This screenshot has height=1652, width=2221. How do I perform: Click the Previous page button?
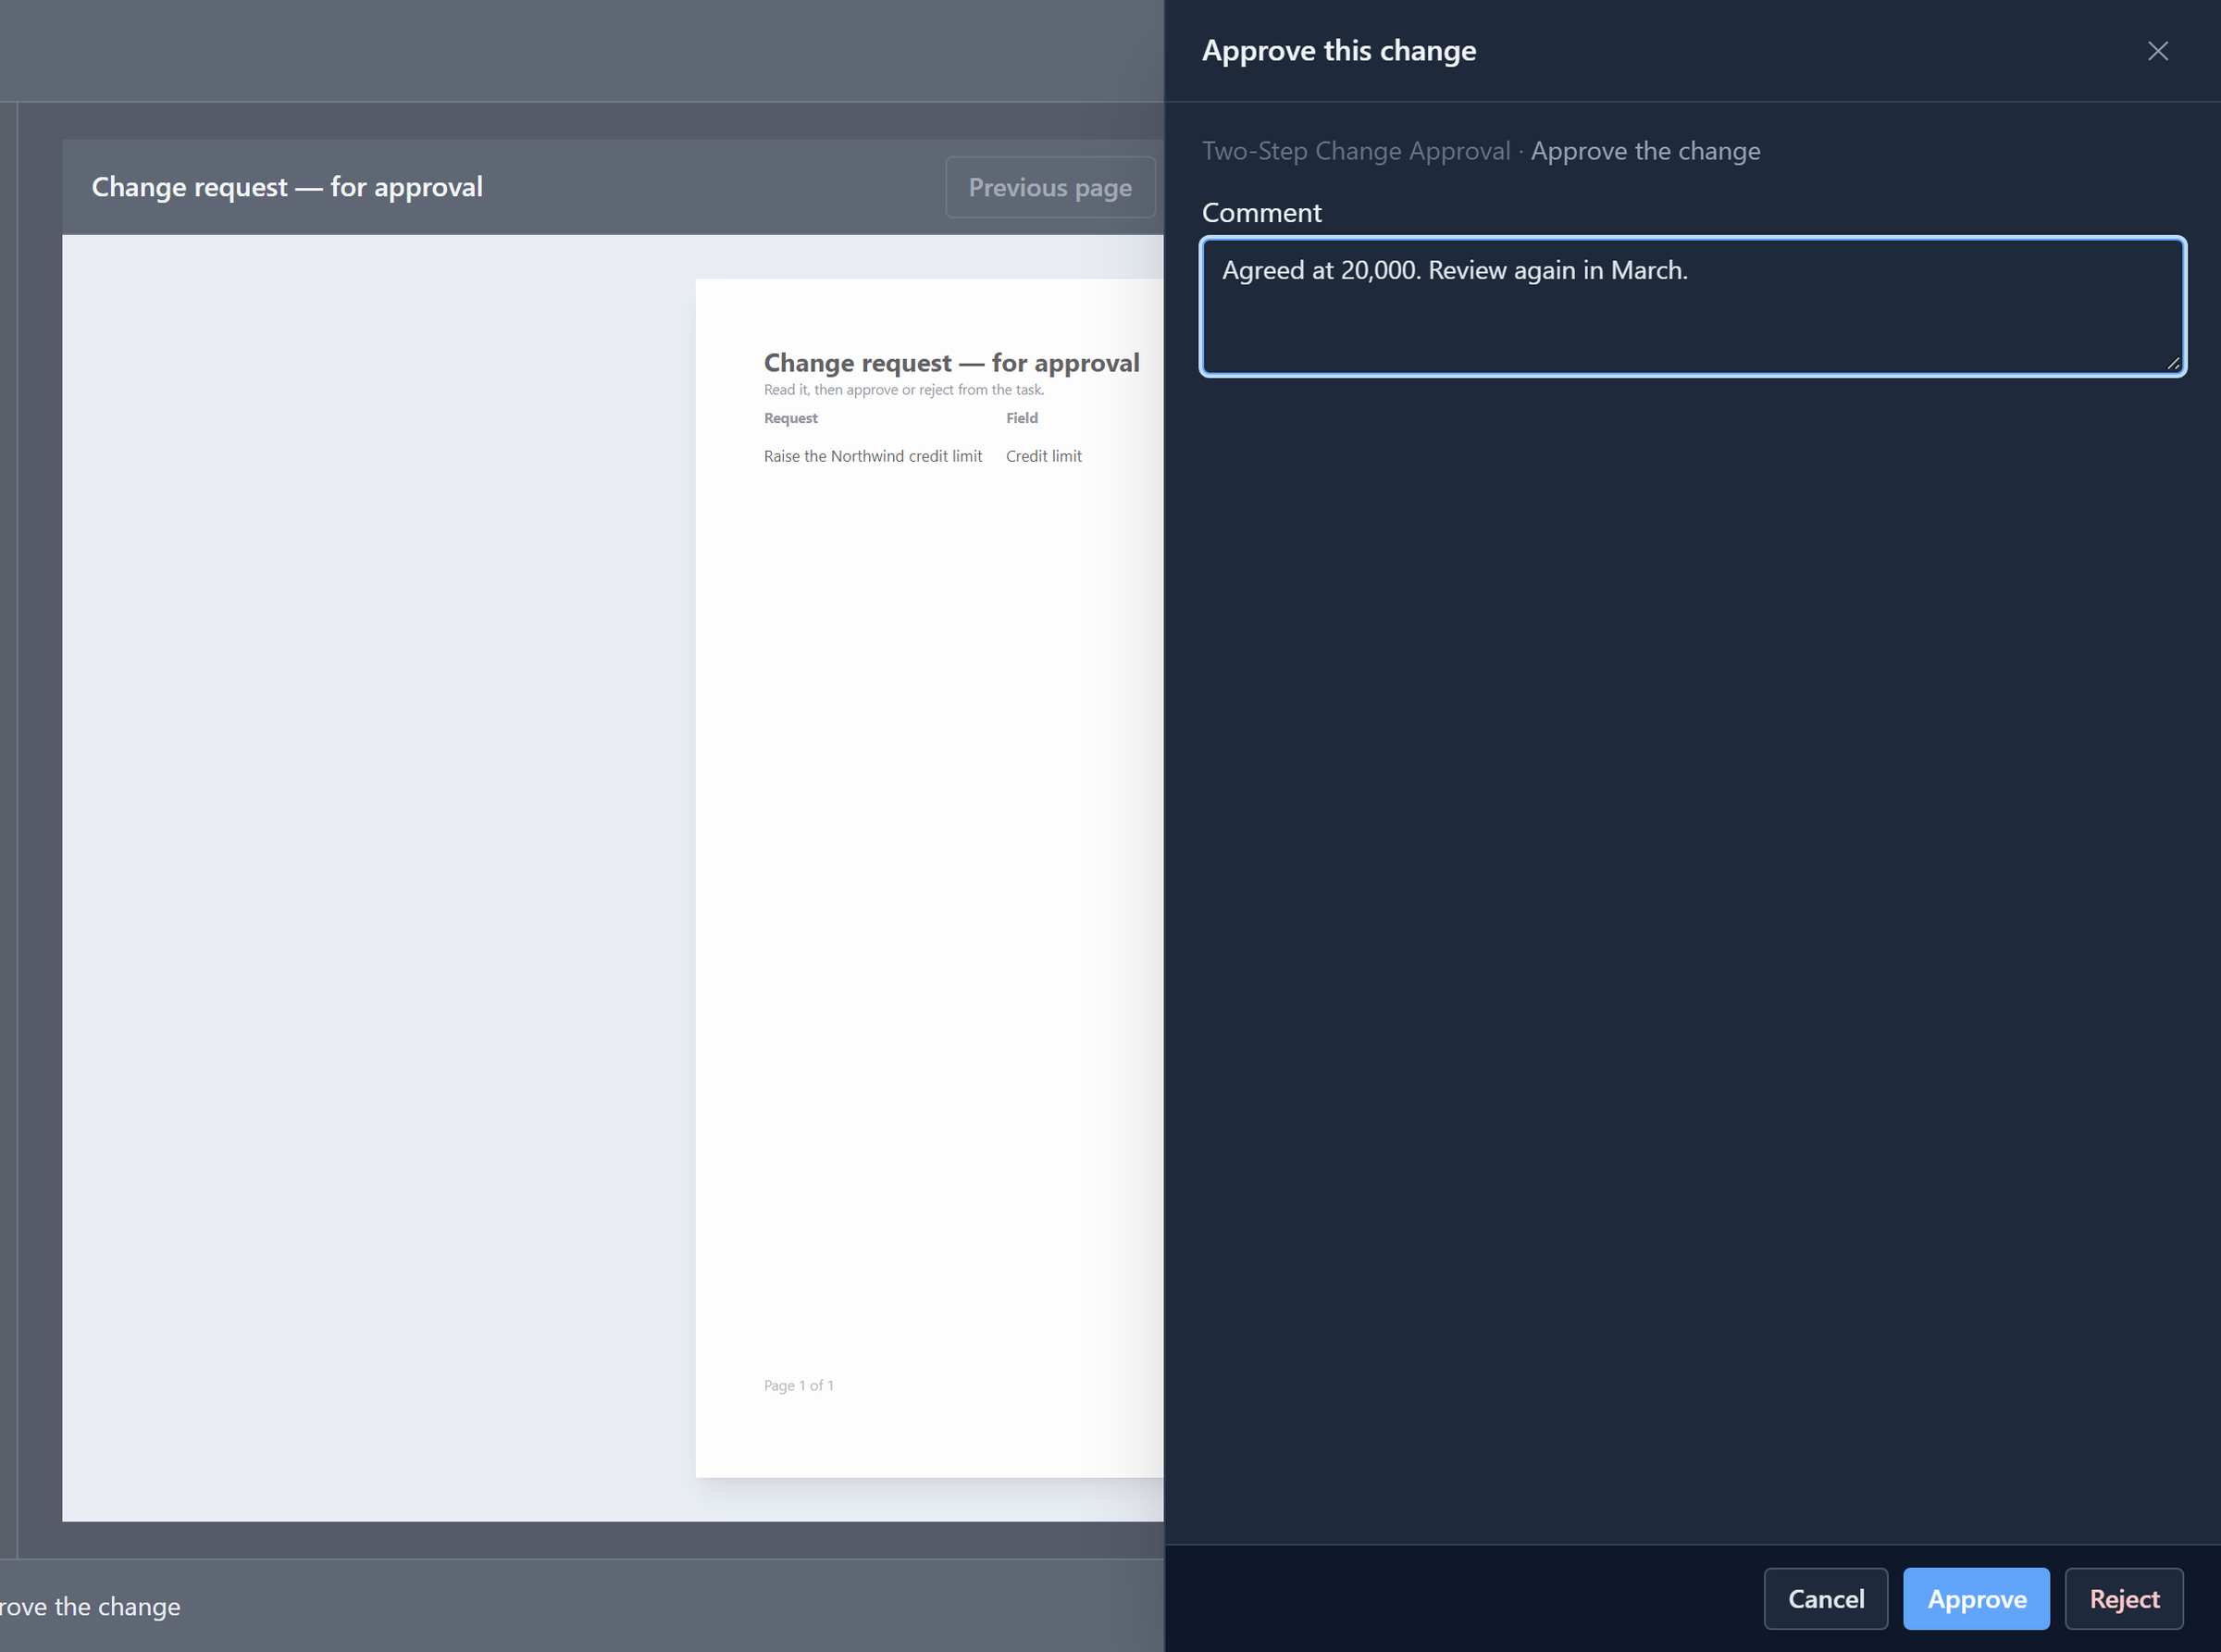click(1049, 187)
